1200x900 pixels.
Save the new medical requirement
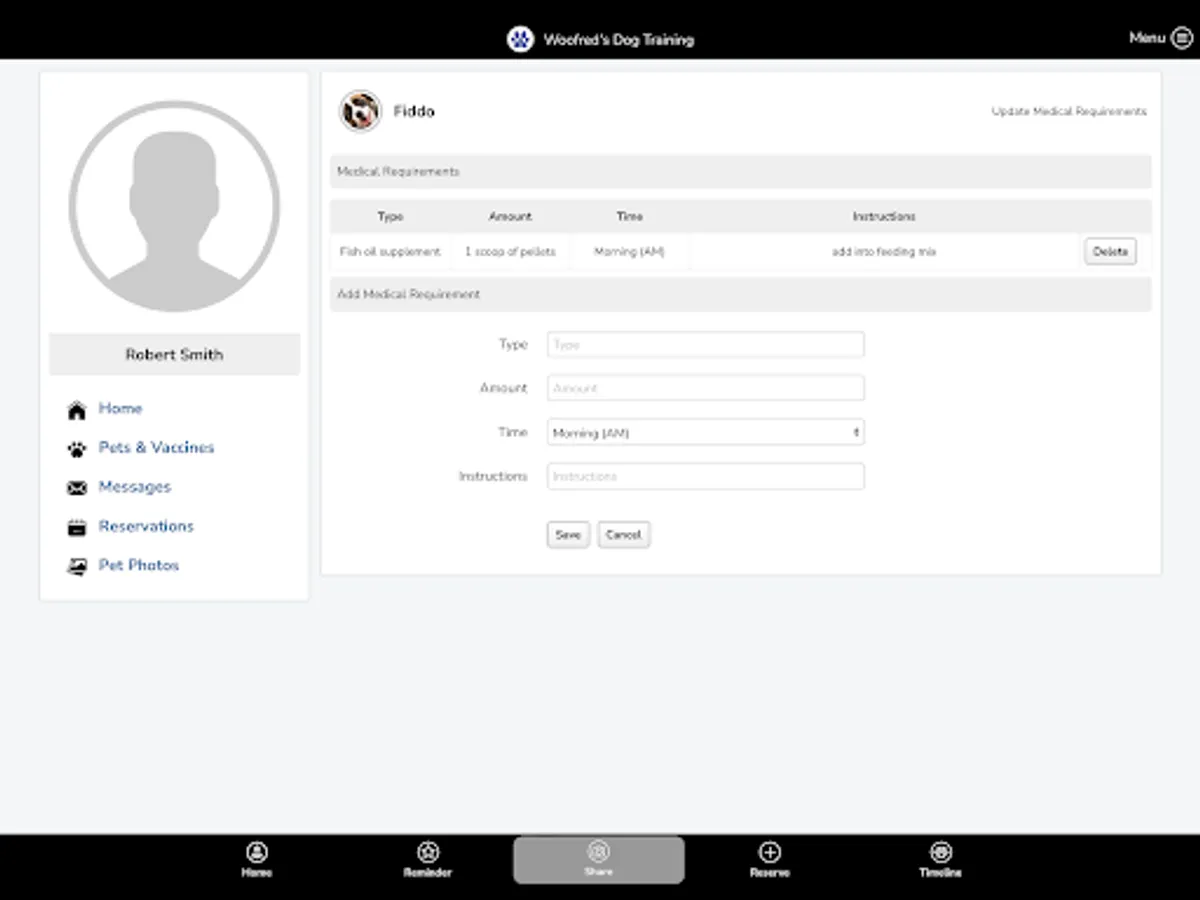(x=567, y=534)
